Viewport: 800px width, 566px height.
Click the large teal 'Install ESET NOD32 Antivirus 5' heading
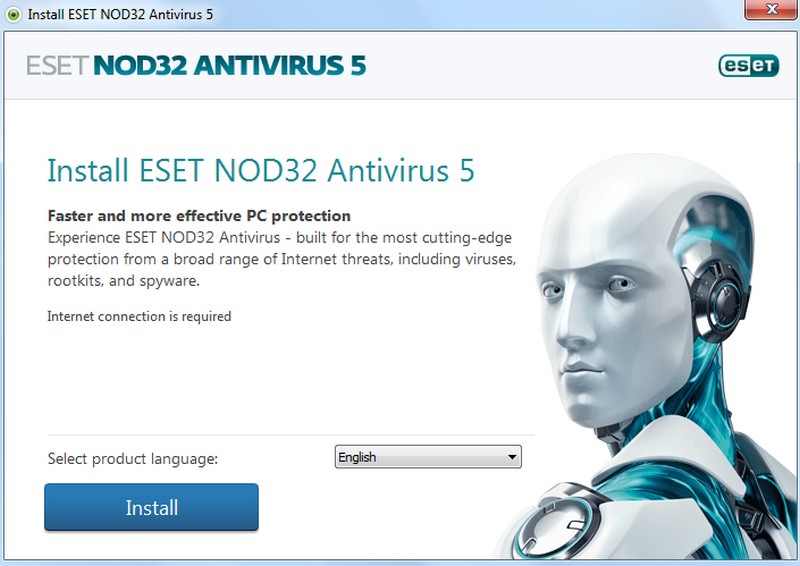261,170
